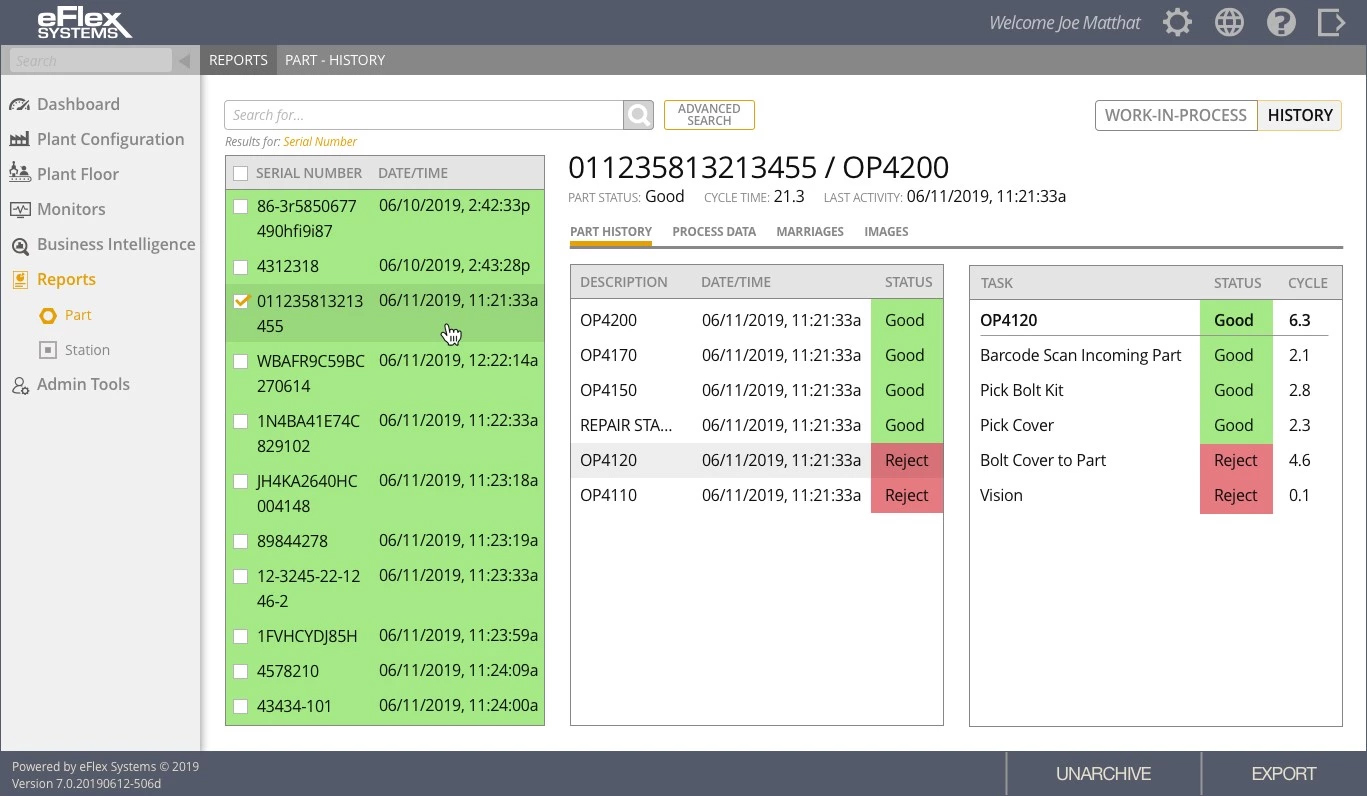Open the settings gear icon
The height and width of the screenshot is (796, 1367).
pos(1177,23)
